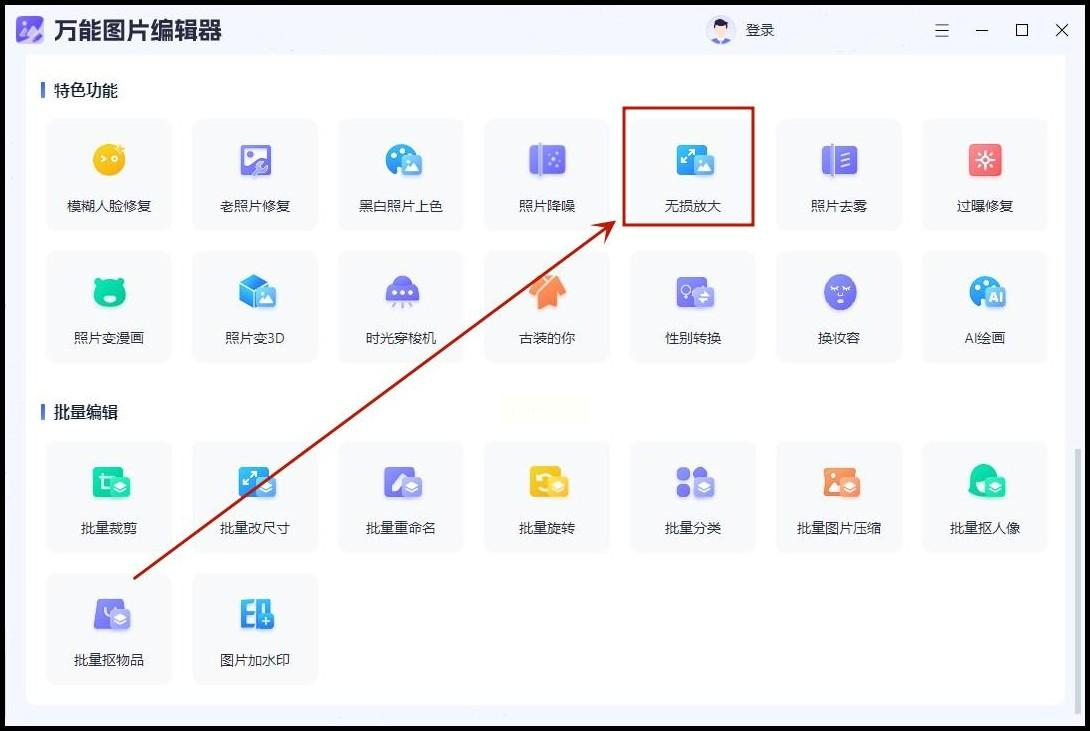
Task: Open 古装的你 costume tool
Action: [x=547, y=306]
